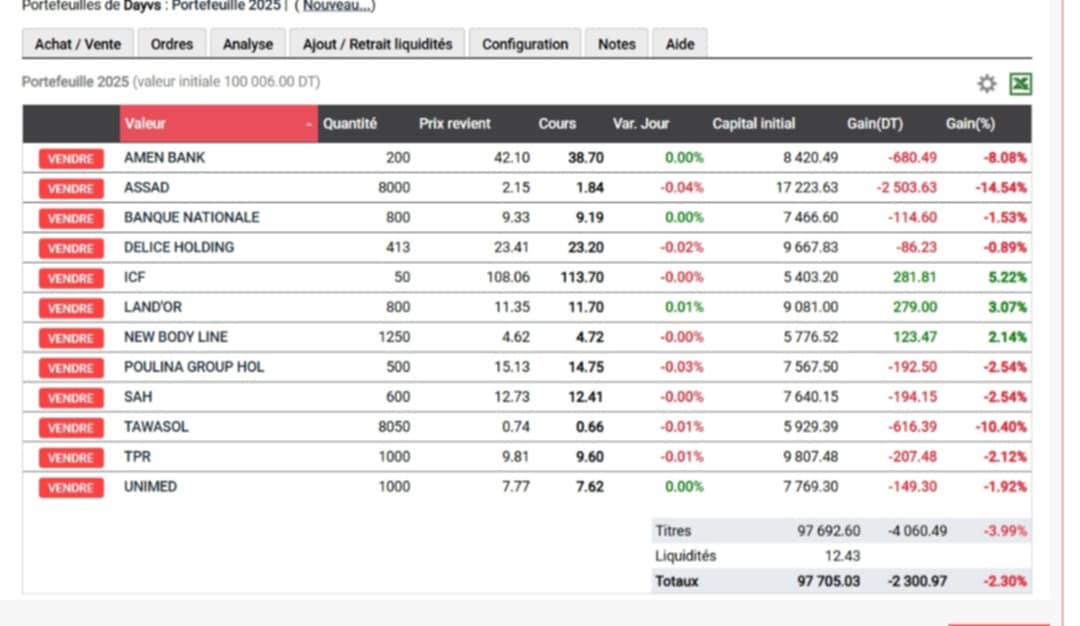Viewport: 1080px width, 626px height.
Task: Sell TAWASOL with its VENDRE button
Action: pos(71,428)
